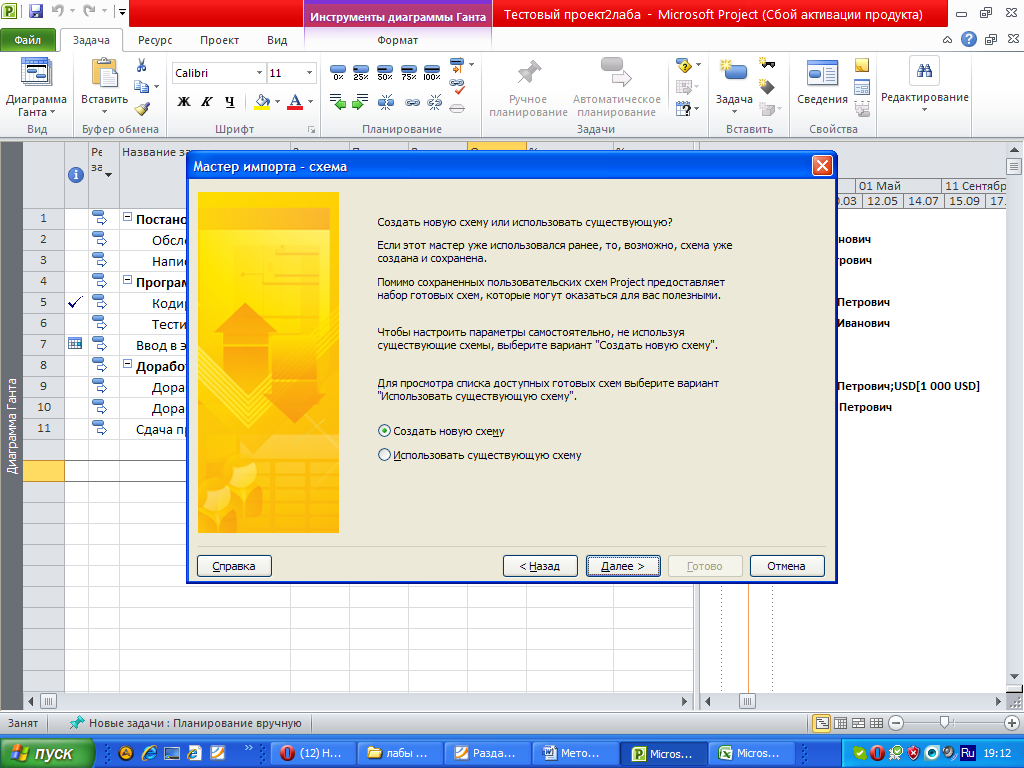Expand task mode column header dropdown
The image size is (1024, 768).
[108, 174]
